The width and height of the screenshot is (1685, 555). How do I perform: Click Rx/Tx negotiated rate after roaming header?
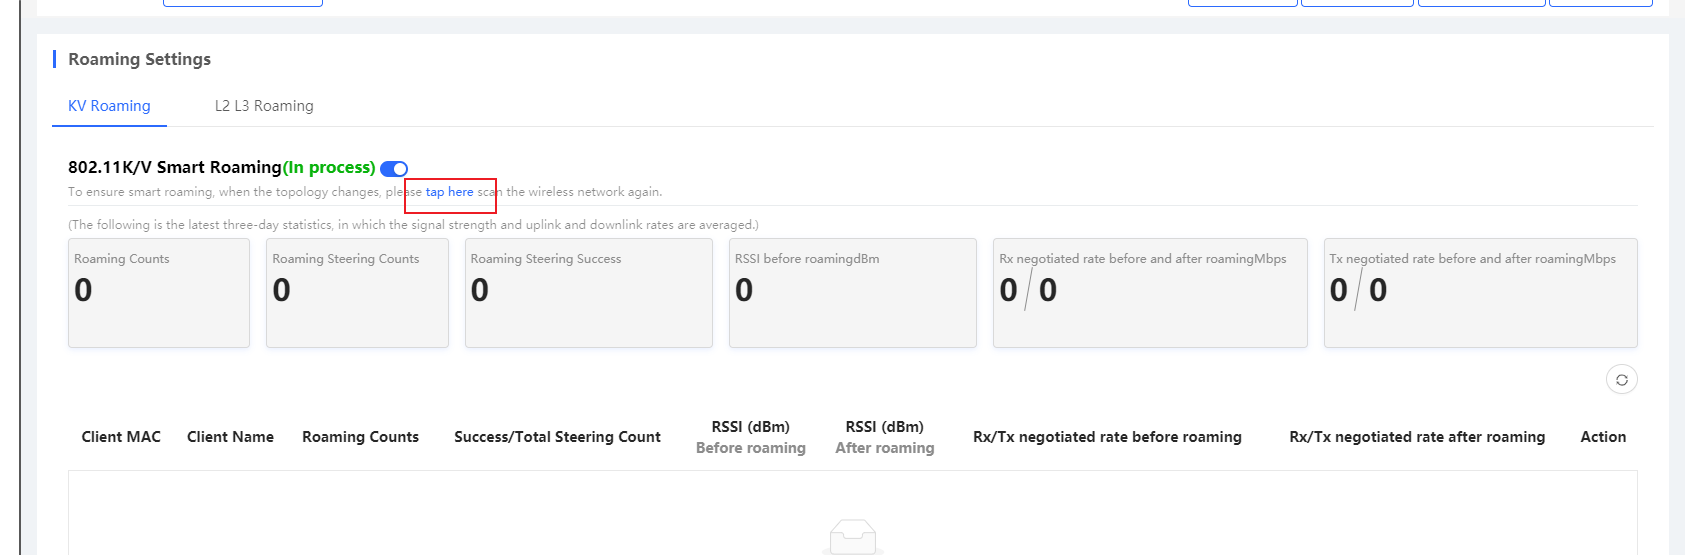point(1417,437)
